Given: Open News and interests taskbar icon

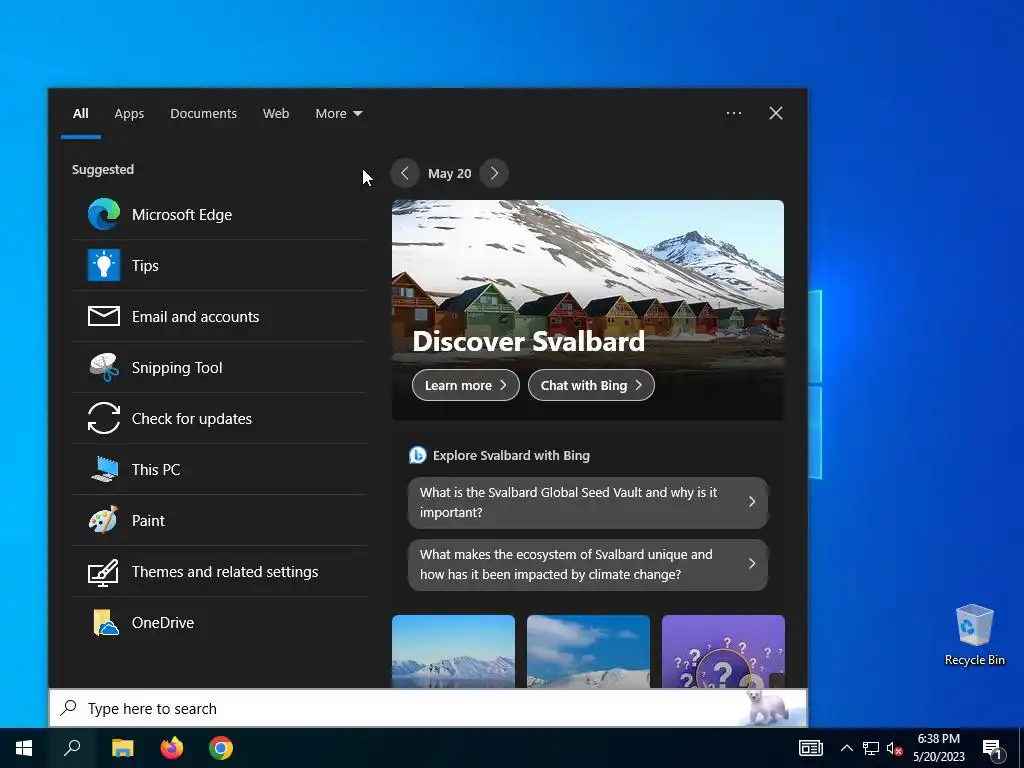Looking at the screenshot, I should pos(810,748).
